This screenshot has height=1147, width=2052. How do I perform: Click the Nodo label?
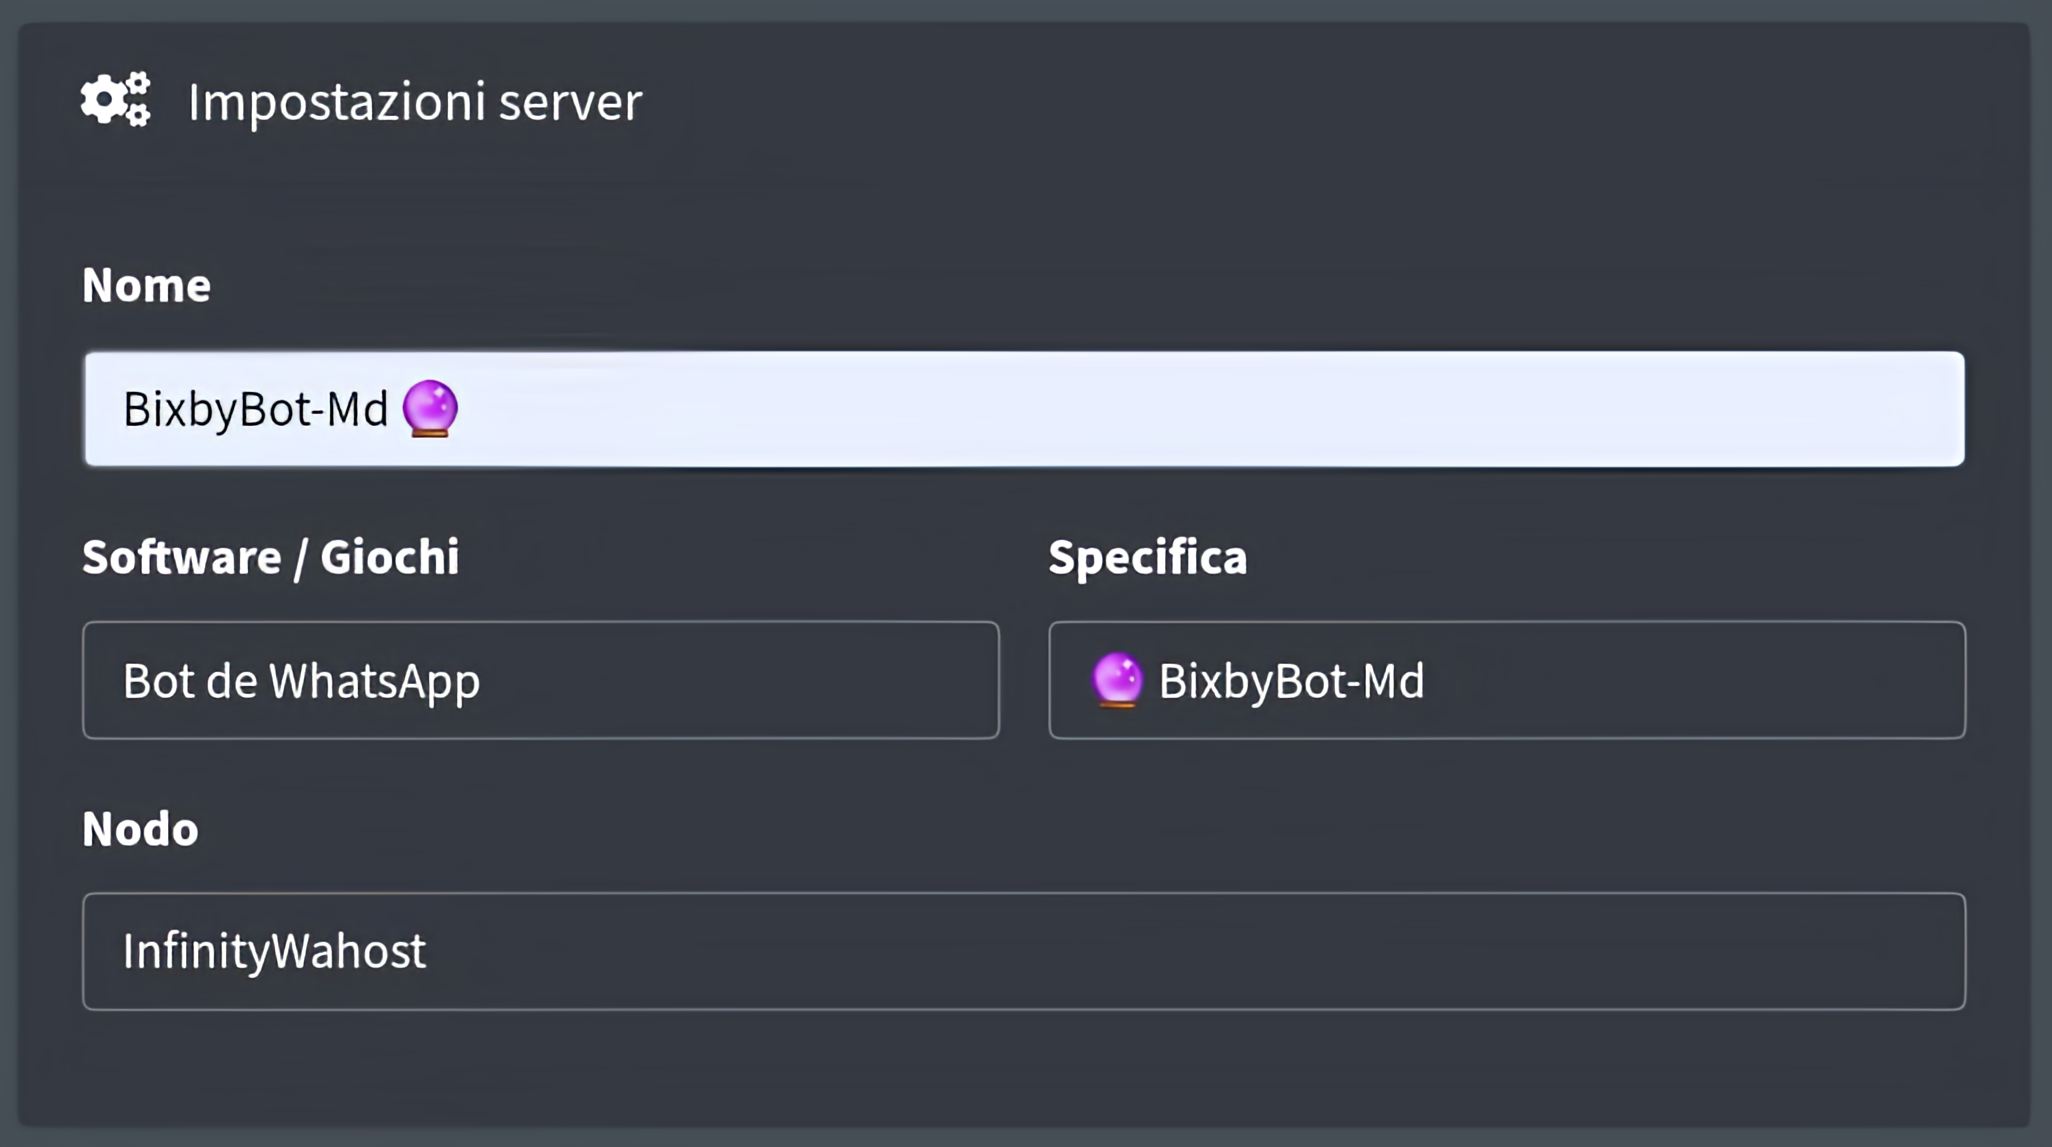coord(140,829)
